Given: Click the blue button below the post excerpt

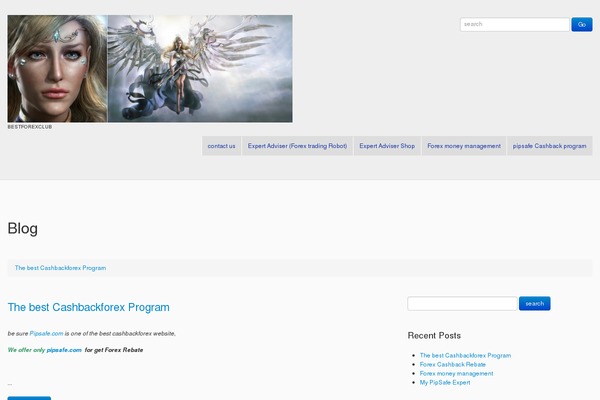Looking at the screenshot, I should pos(29,398).
